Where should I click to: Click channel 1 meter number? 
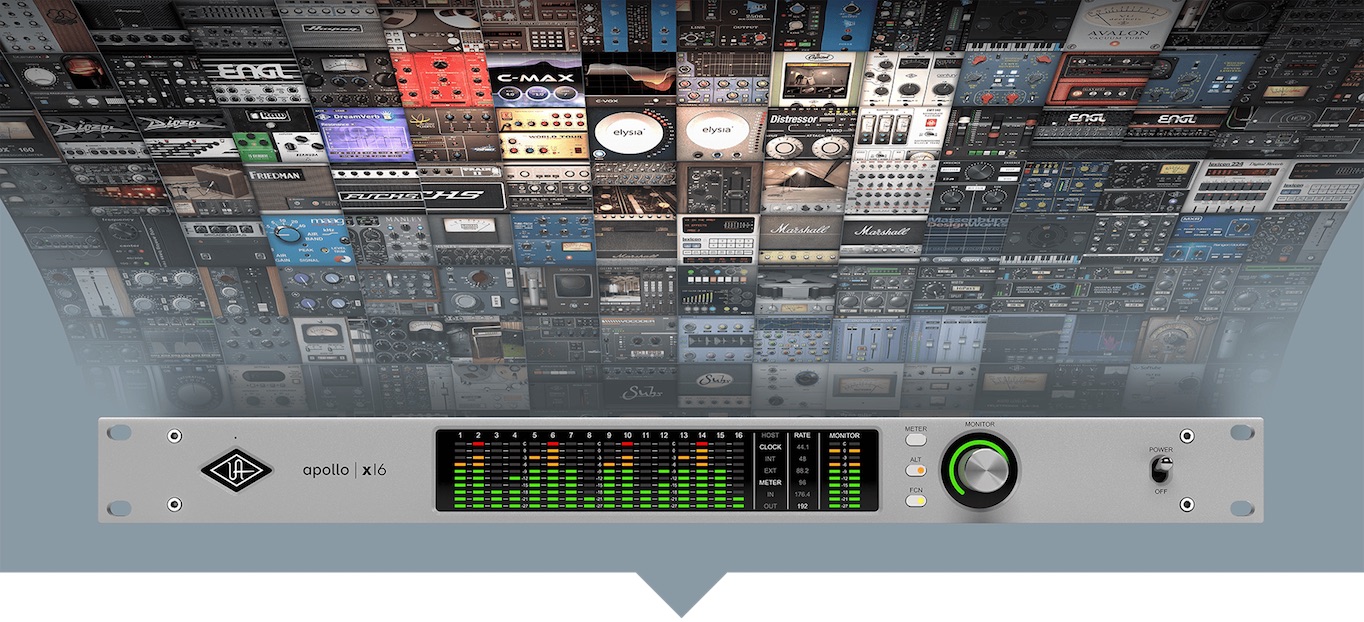459,435
